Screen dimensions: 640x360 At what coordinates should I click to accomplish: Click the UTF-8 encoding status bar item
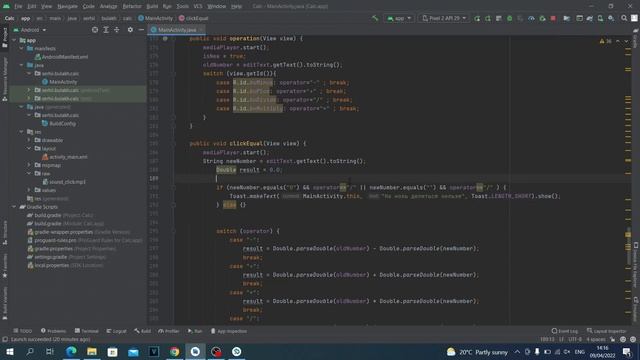(x=575, y=339)
